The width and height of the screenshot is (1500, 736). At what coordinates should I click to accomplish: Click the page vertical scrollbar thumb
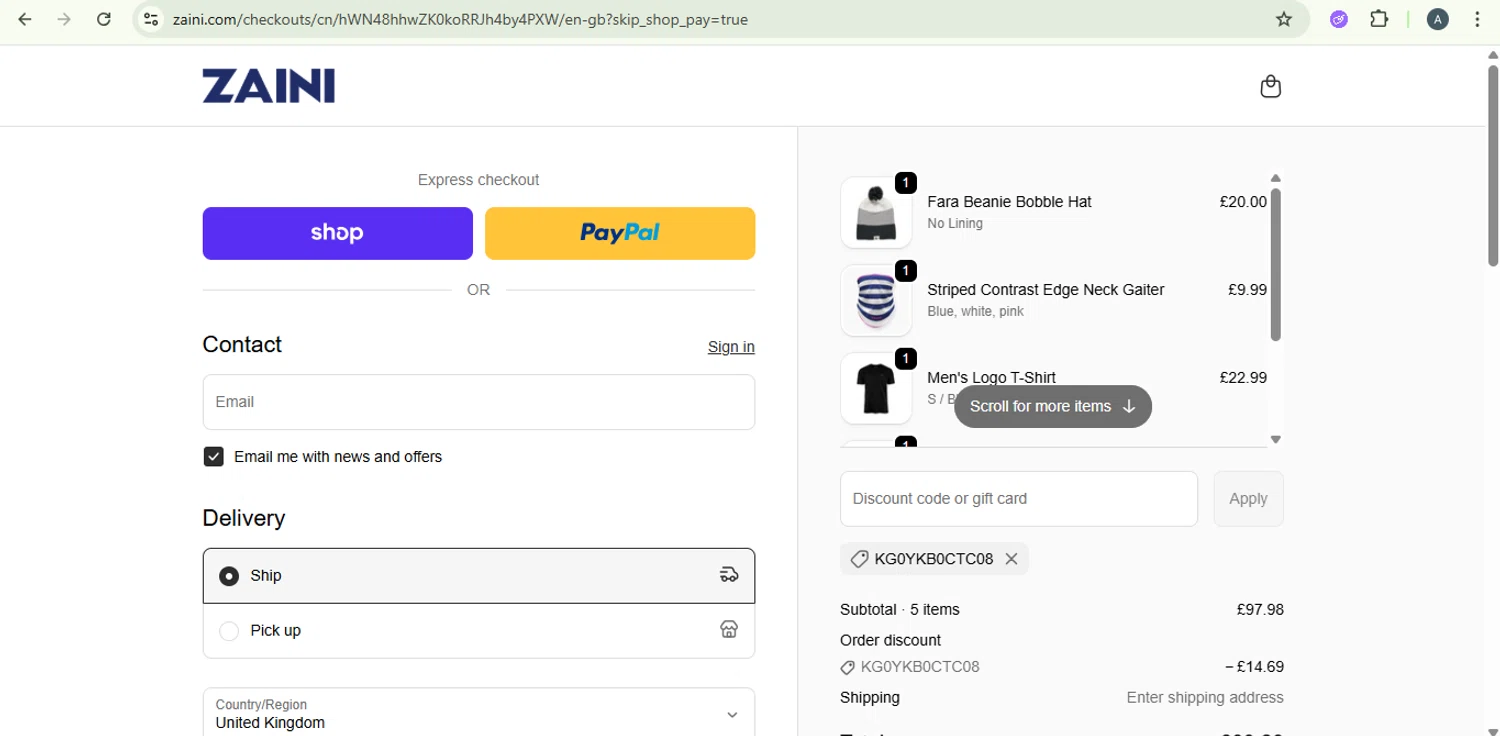coord(1493,165)
